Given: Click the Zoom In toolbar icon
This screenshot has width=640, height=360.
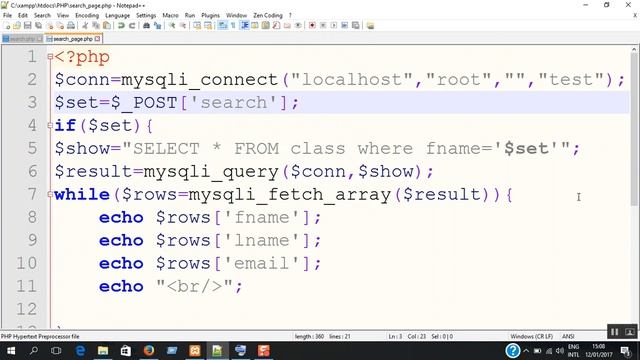Looking at the screenshot, I should coord(172,25).
